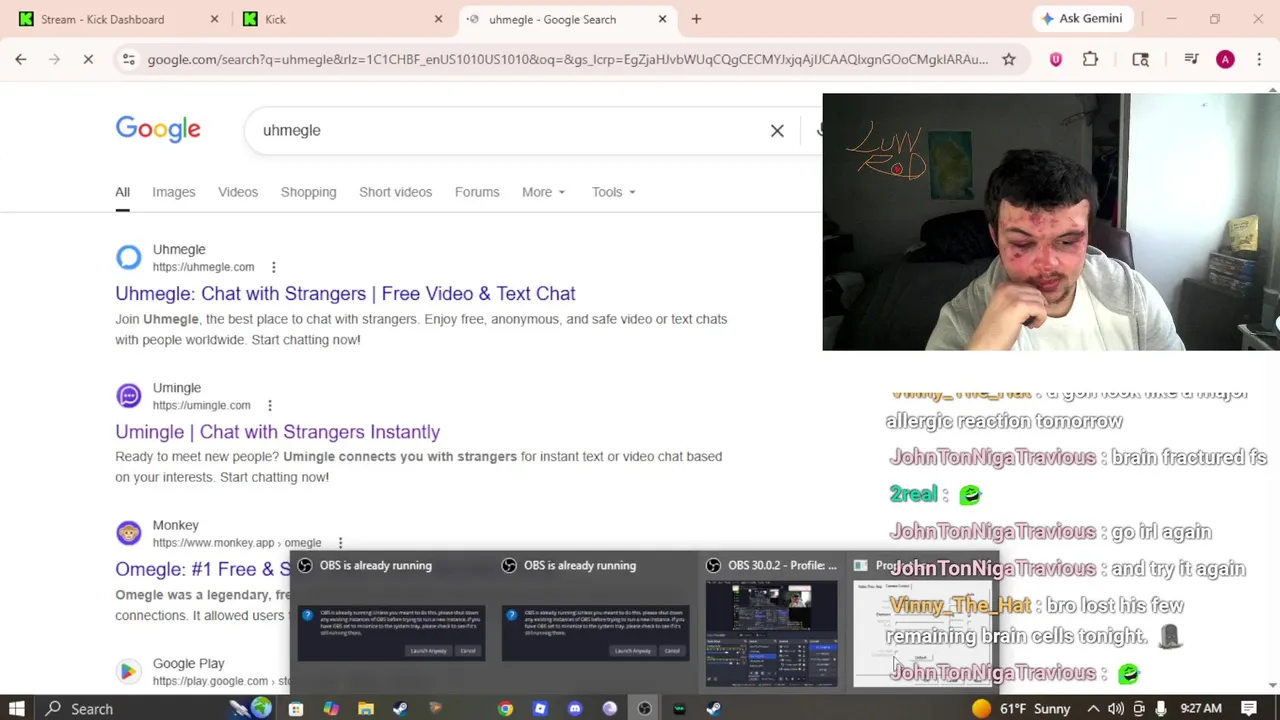This screenshot has height=720, width=1280.
Task: Open the OBS 30.0.2 Profile window thumbnail
Action: pyautogui.click(x=771, y=624)
